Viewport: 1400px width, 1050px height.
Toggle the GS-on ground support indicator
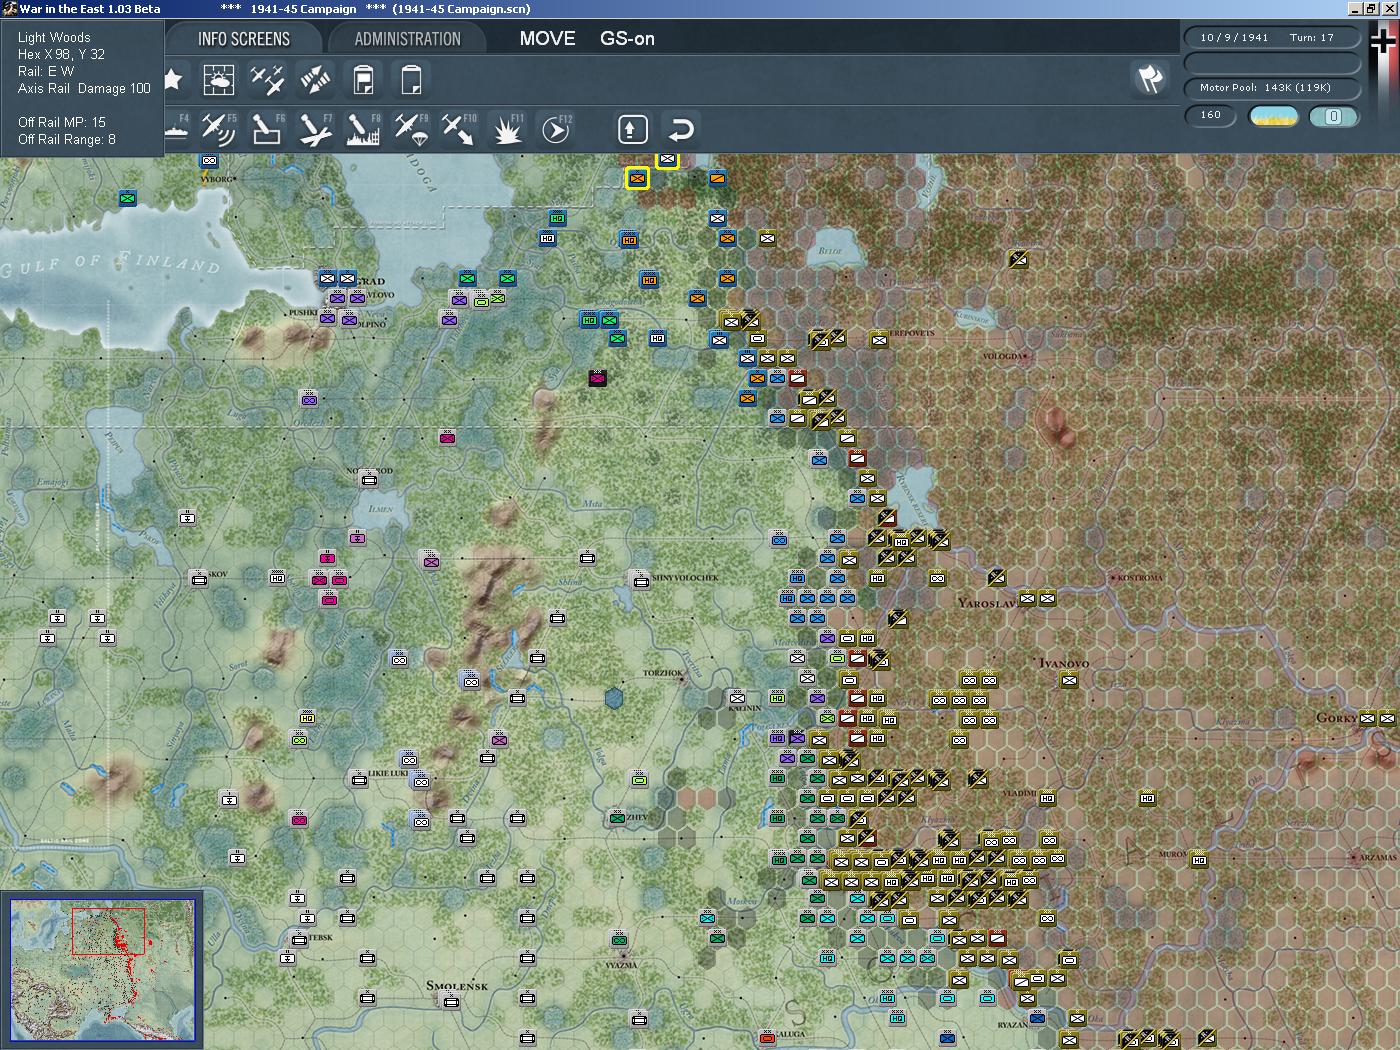[x=627, y=39]
